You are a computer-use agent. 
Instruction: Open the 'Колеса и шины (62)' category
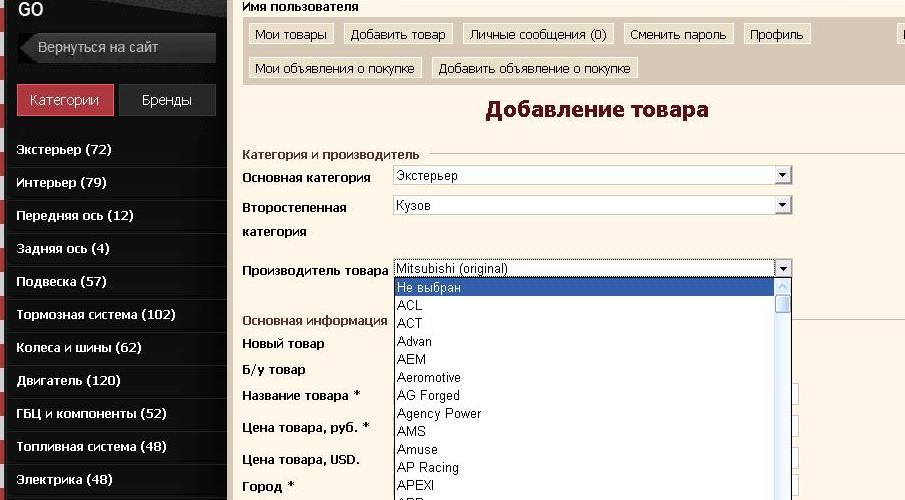click(78, 348)
